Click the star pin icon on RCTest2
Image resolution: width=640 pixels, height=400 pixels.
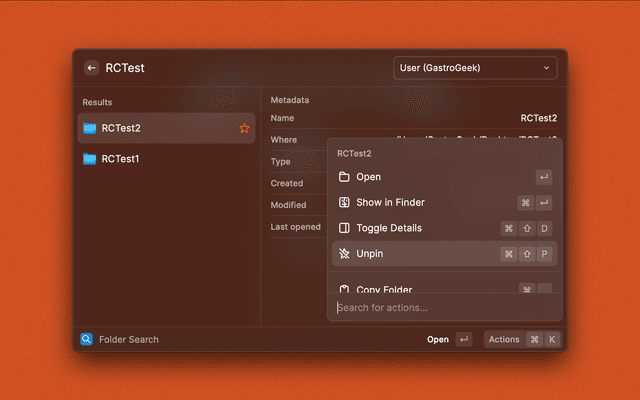[x=244, y=128]
